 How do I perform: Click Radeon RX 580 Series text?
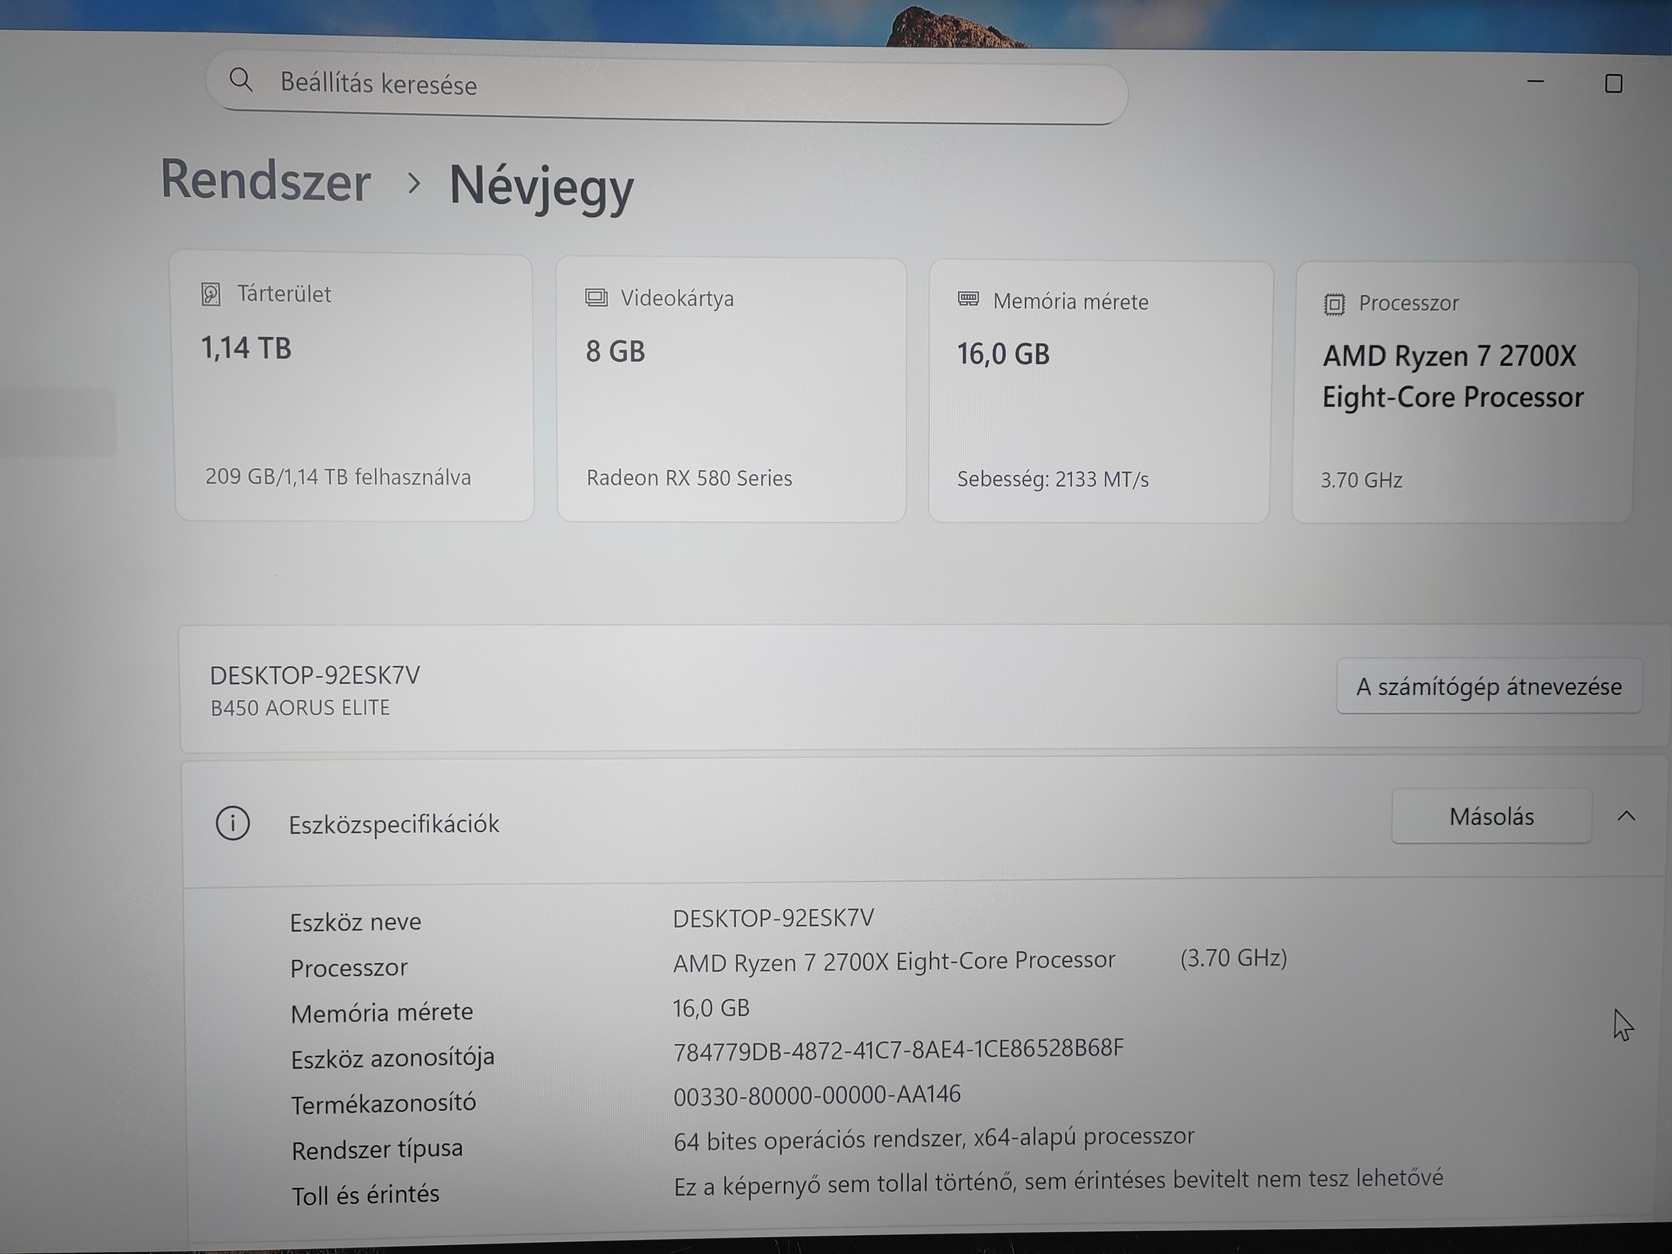689,478
